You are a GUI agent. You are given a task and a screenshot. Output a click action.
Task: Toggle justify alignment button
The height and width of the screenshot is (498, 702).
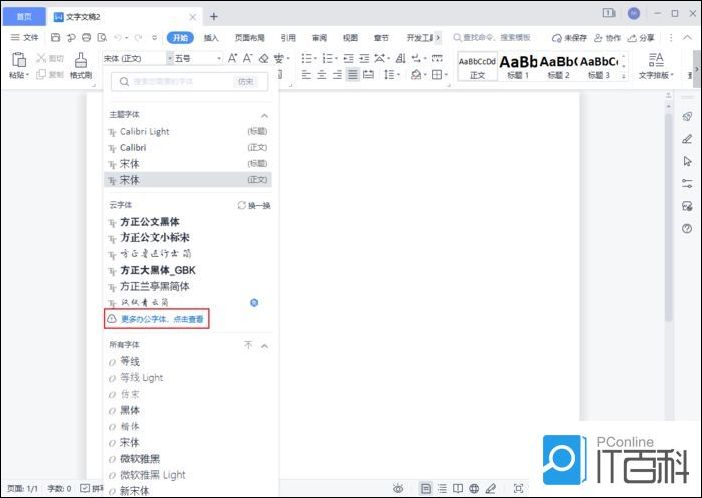coord(353,74)
